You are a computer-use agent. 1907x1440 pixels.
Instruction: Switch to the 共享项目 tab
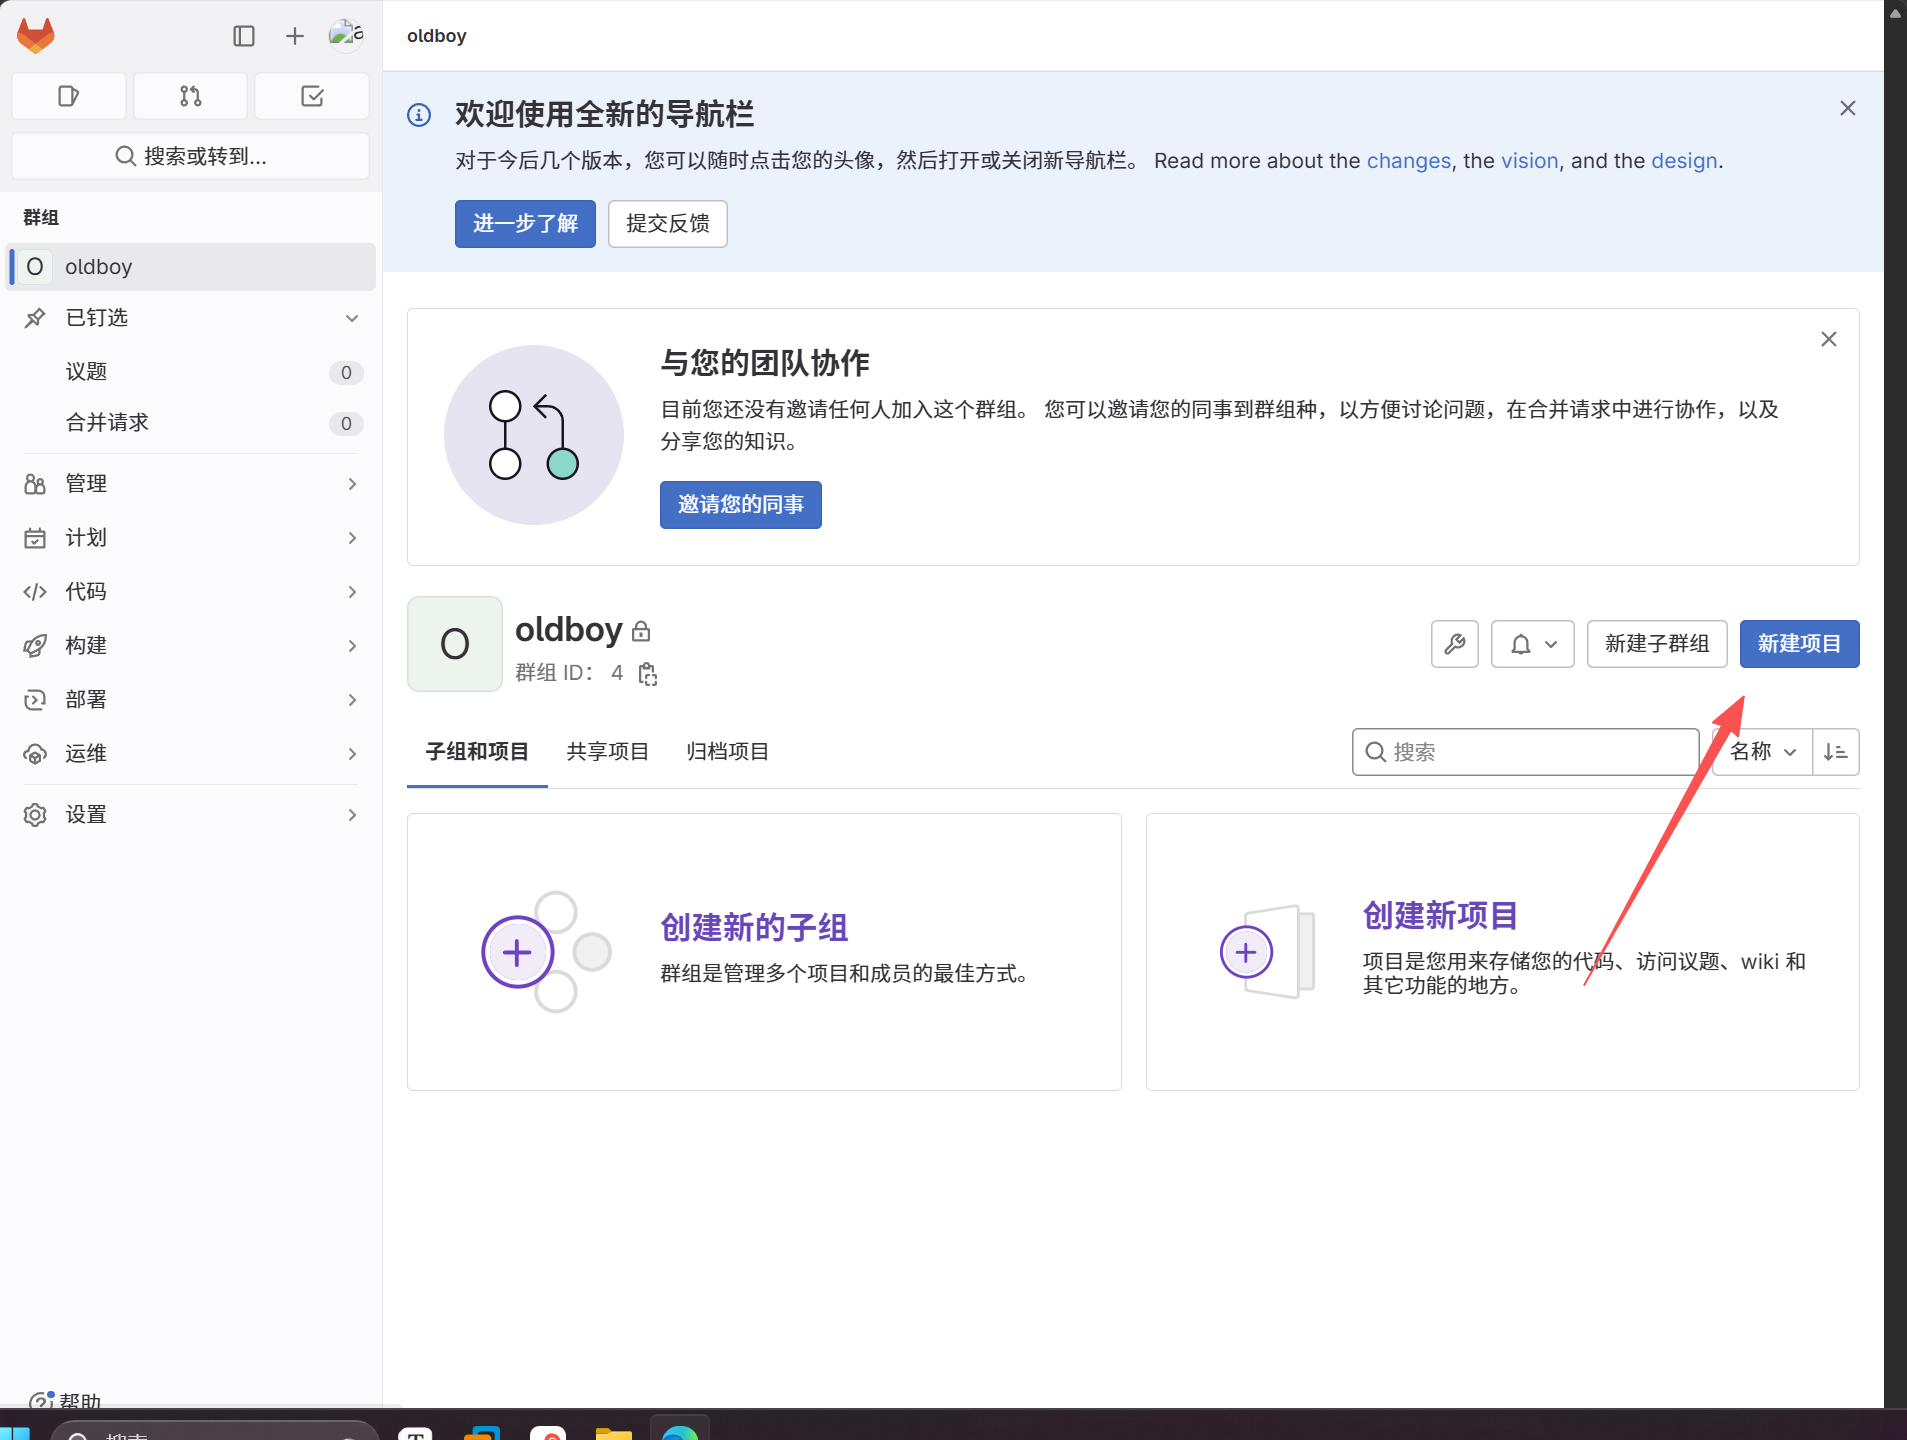click(x=608, y=752)
